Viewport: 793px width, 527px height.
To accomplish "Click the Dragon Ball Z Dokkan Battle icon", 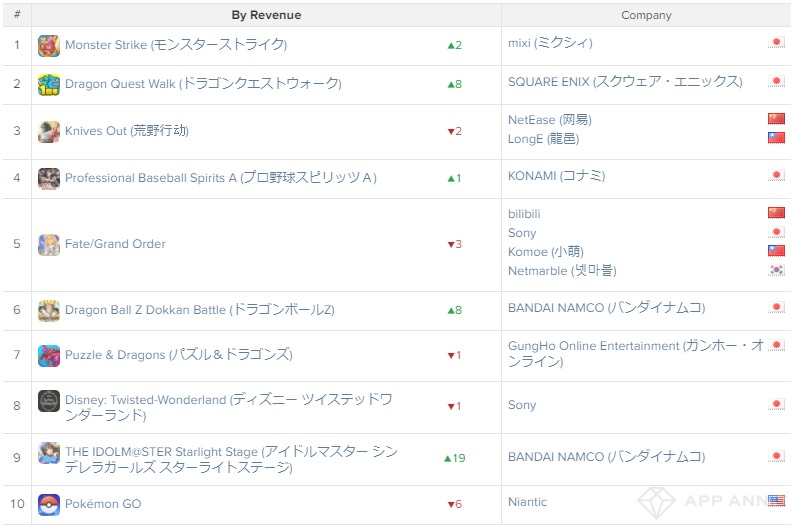I will pyautogui.click(x=49, y=311).
